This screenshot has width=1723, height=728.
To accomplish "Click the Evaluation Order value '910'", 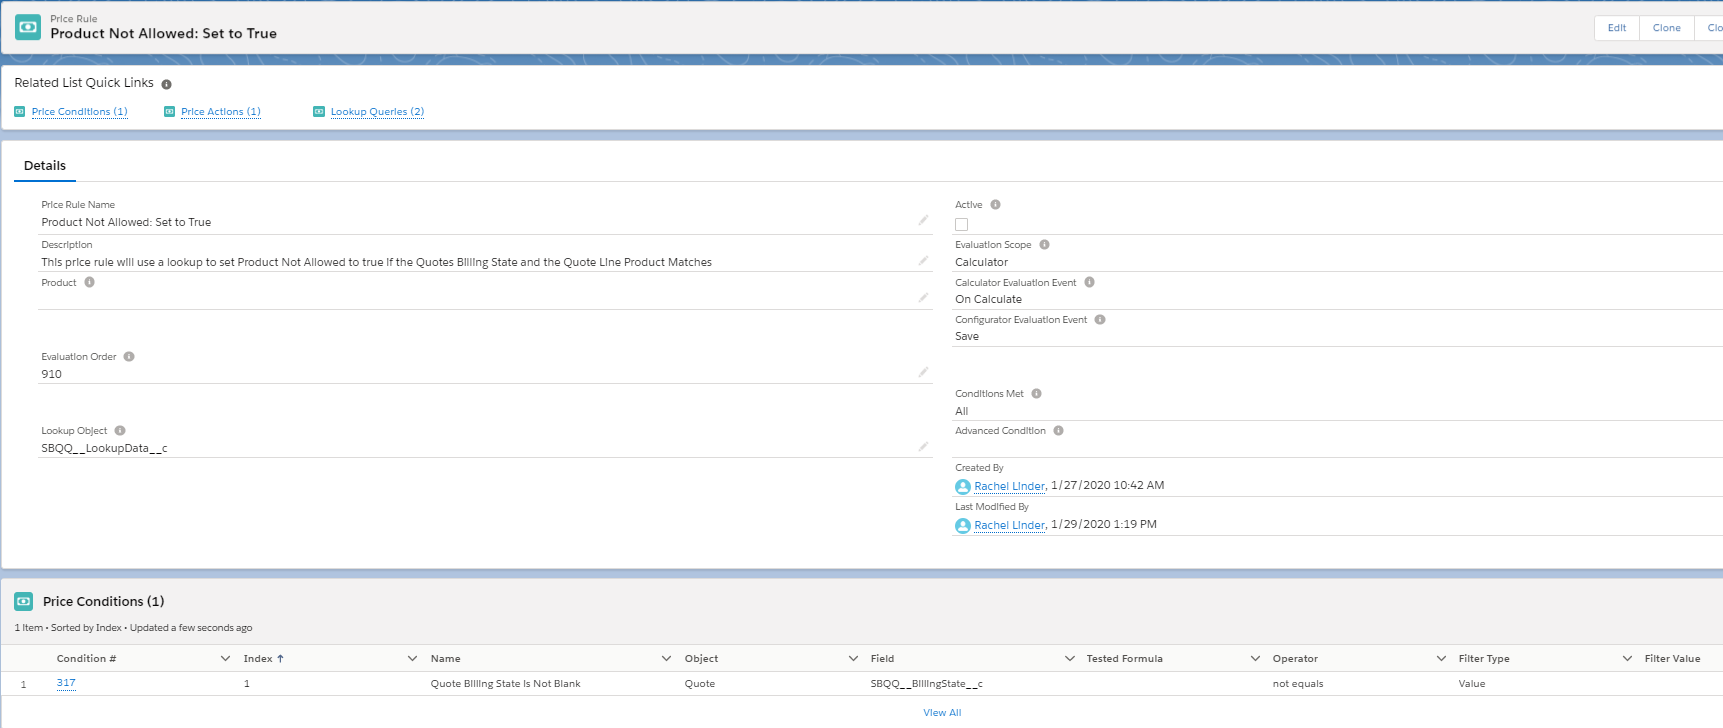I will tap(52, 374).
